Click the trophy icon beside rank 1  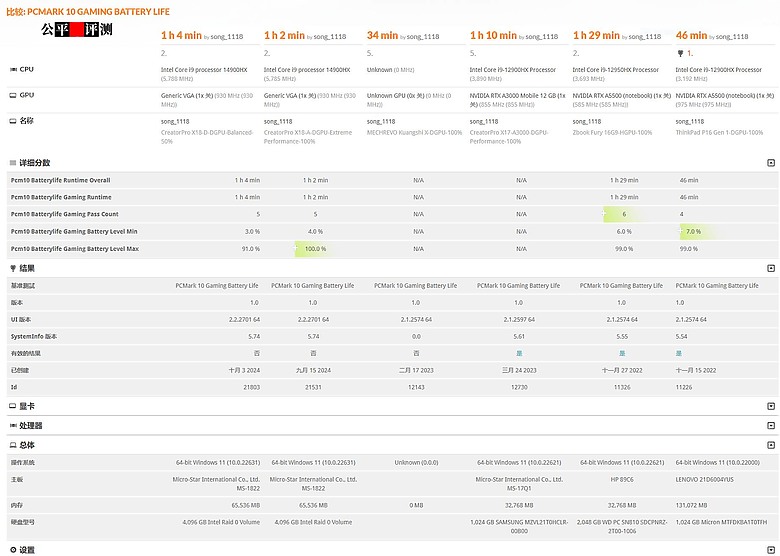tap(680, 53)
